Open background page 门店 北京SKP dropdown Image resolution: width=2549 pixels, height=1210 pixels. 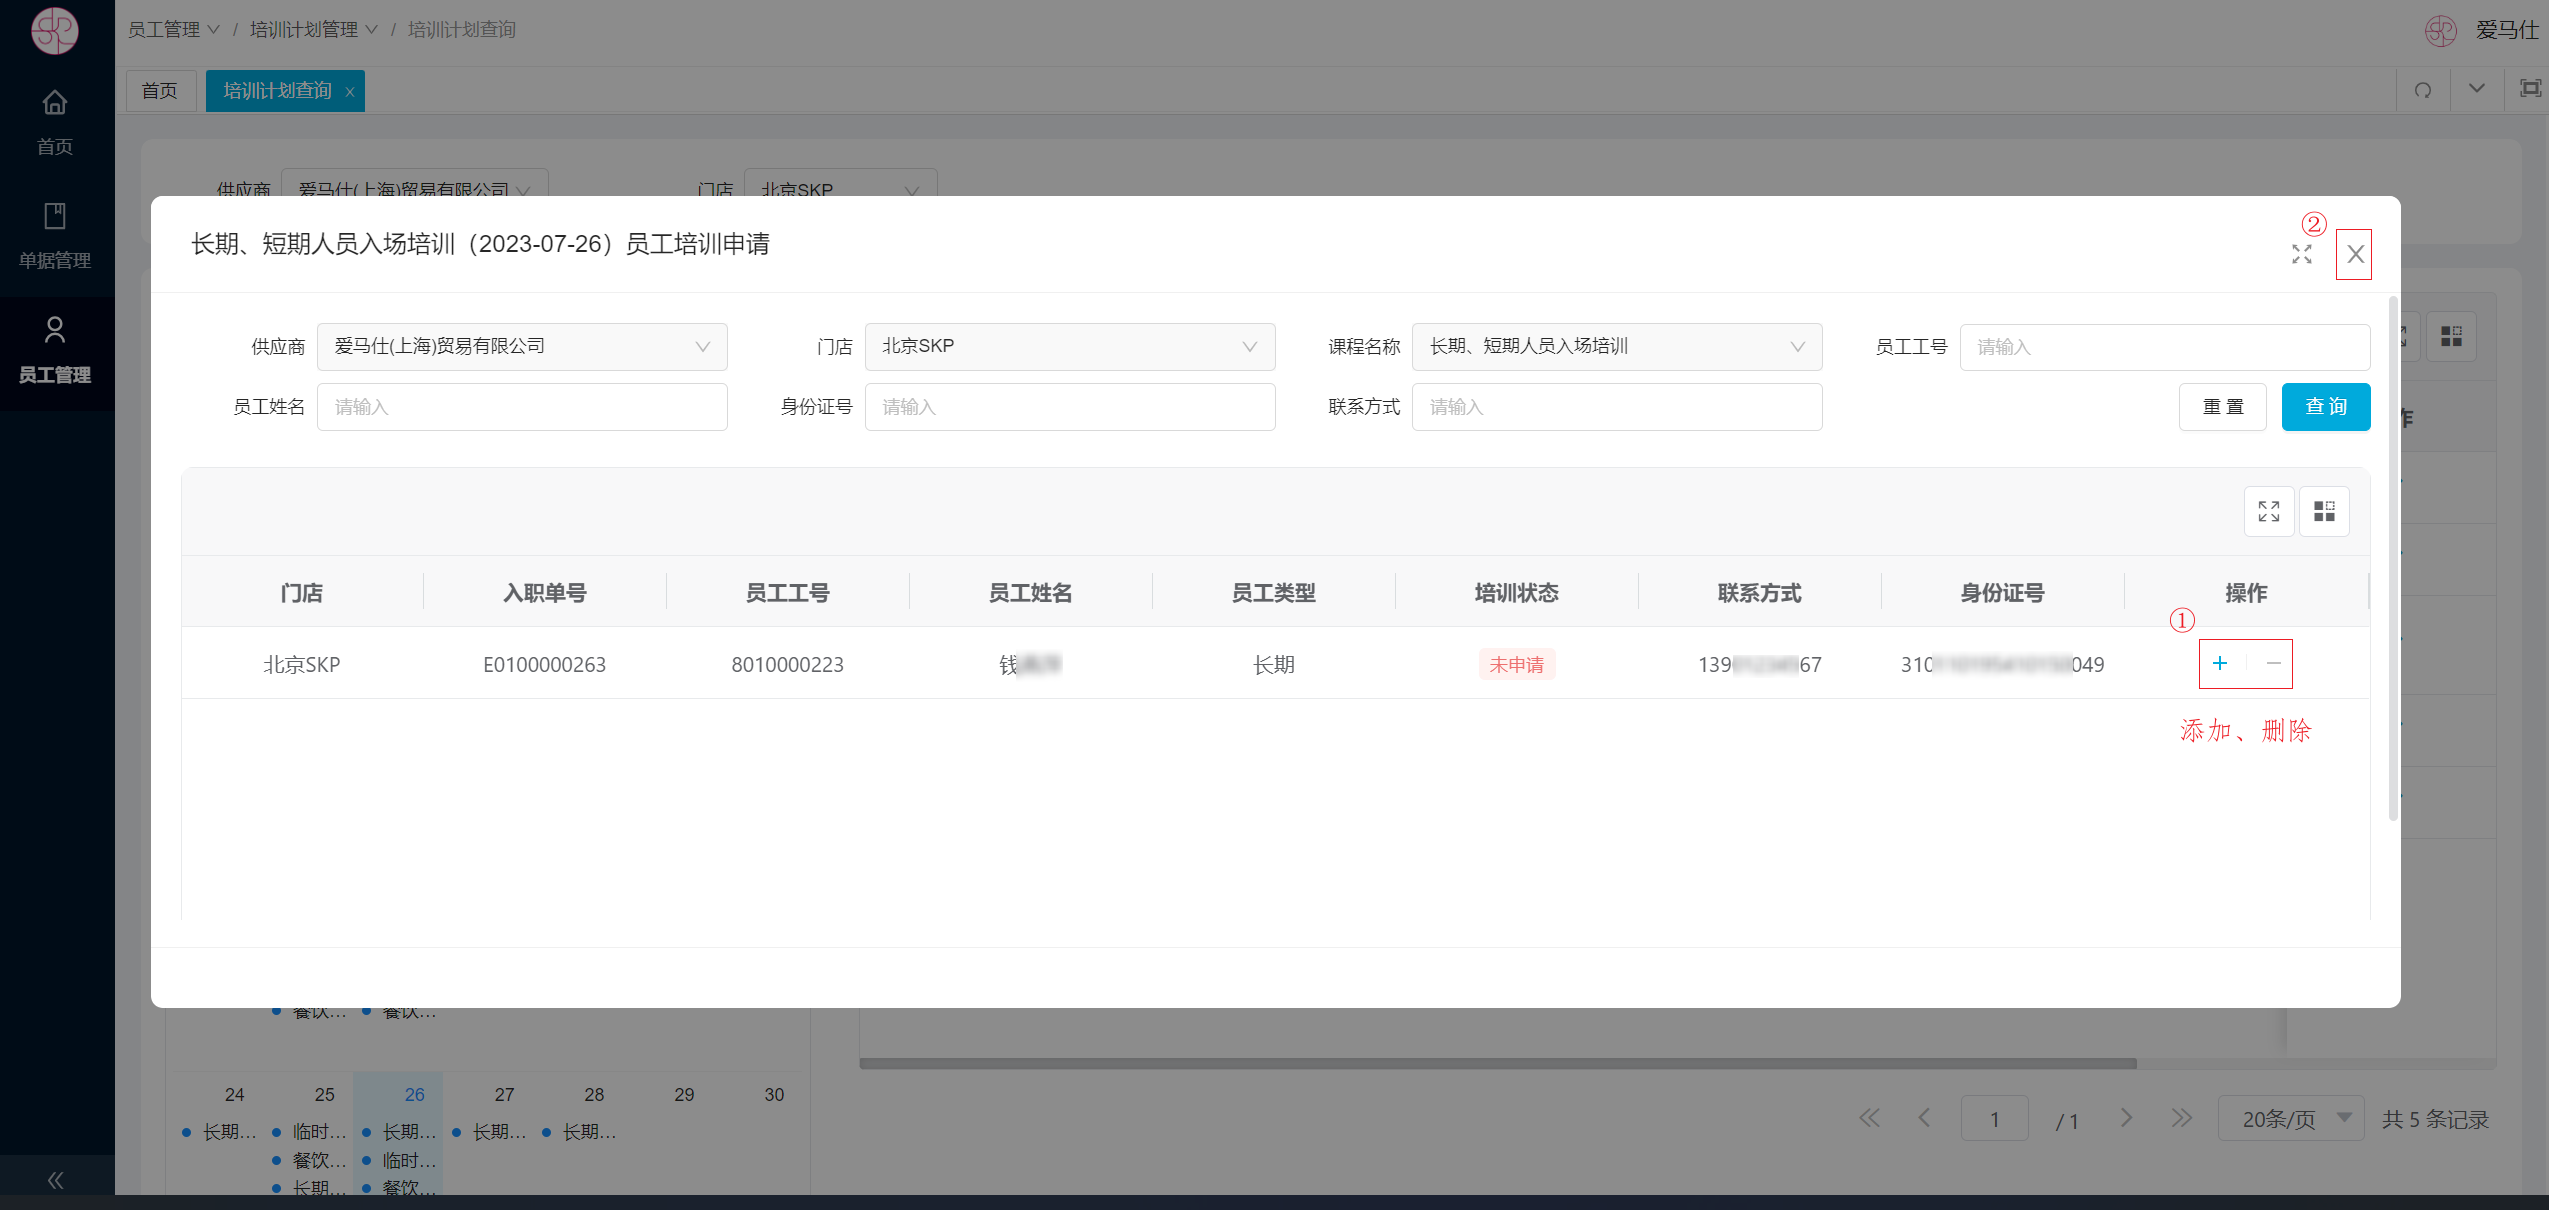tap(840, 185)
